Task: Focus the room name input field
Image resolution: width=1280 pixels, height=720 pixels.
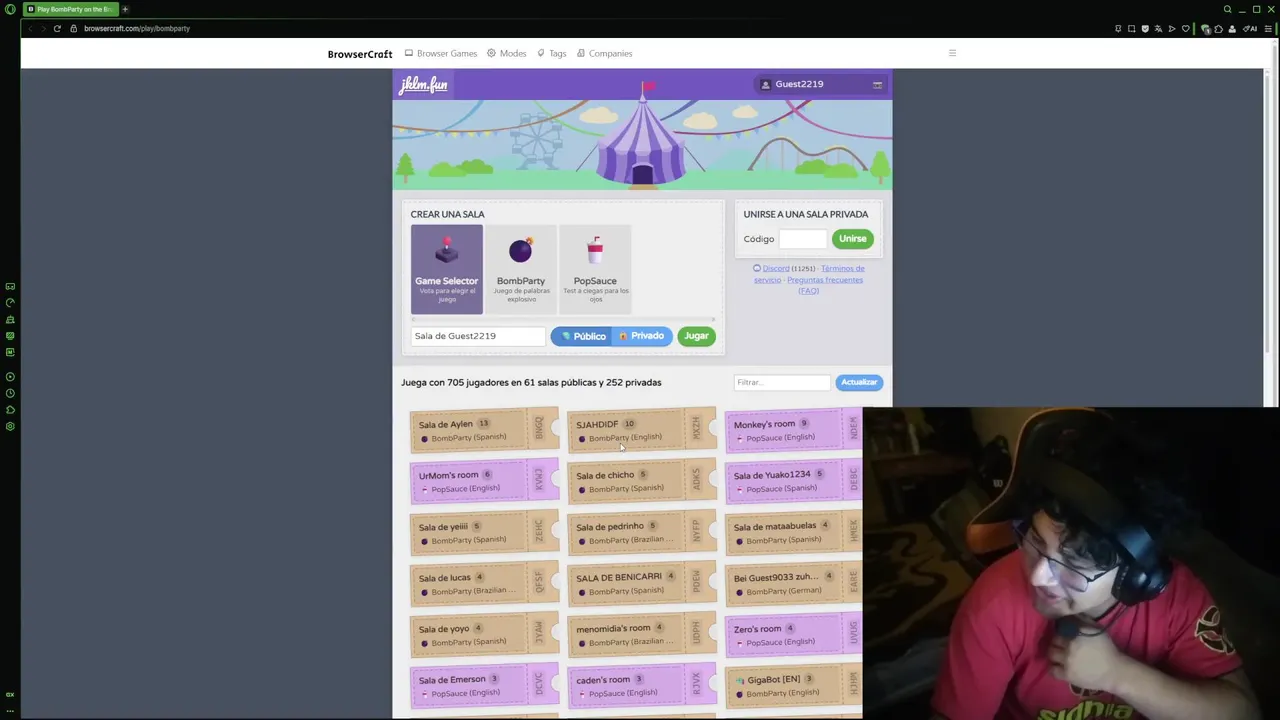Action: coord(478,336)
